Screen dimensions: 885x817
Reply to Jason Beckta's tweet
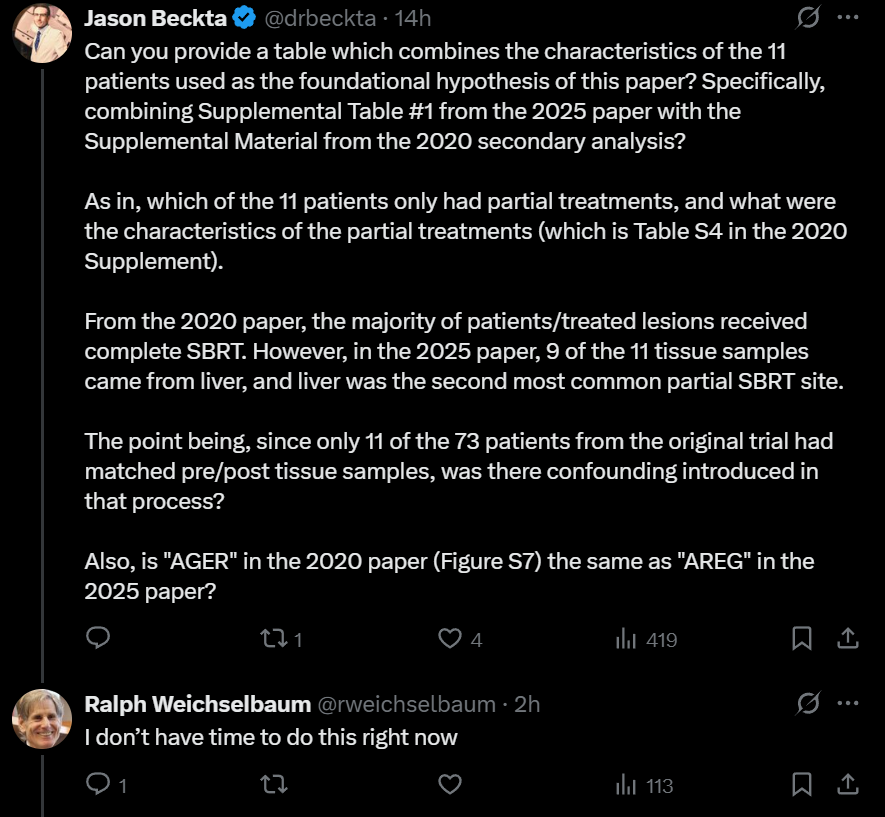coord(98,638)
